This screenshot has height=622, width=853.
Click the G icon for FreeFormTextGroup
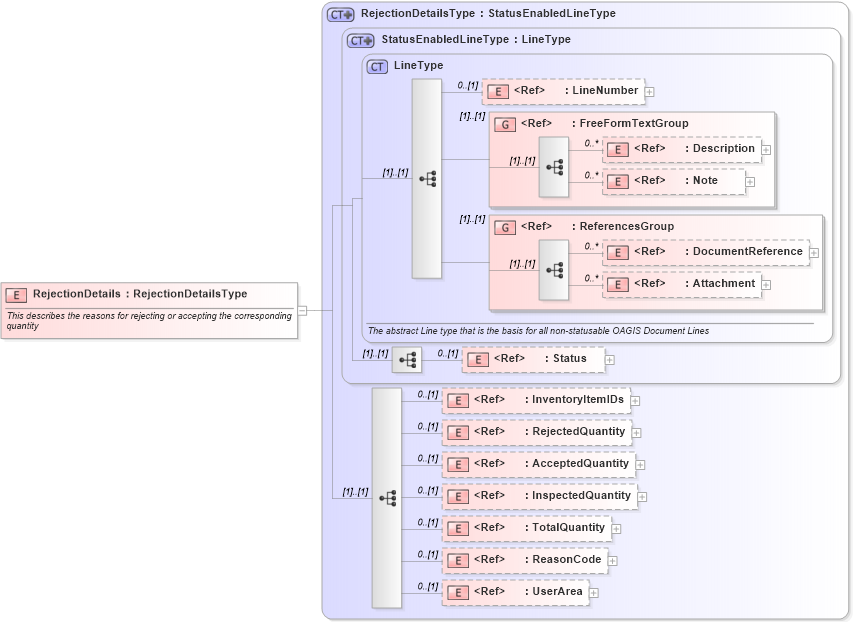click(x=503, y=123)
